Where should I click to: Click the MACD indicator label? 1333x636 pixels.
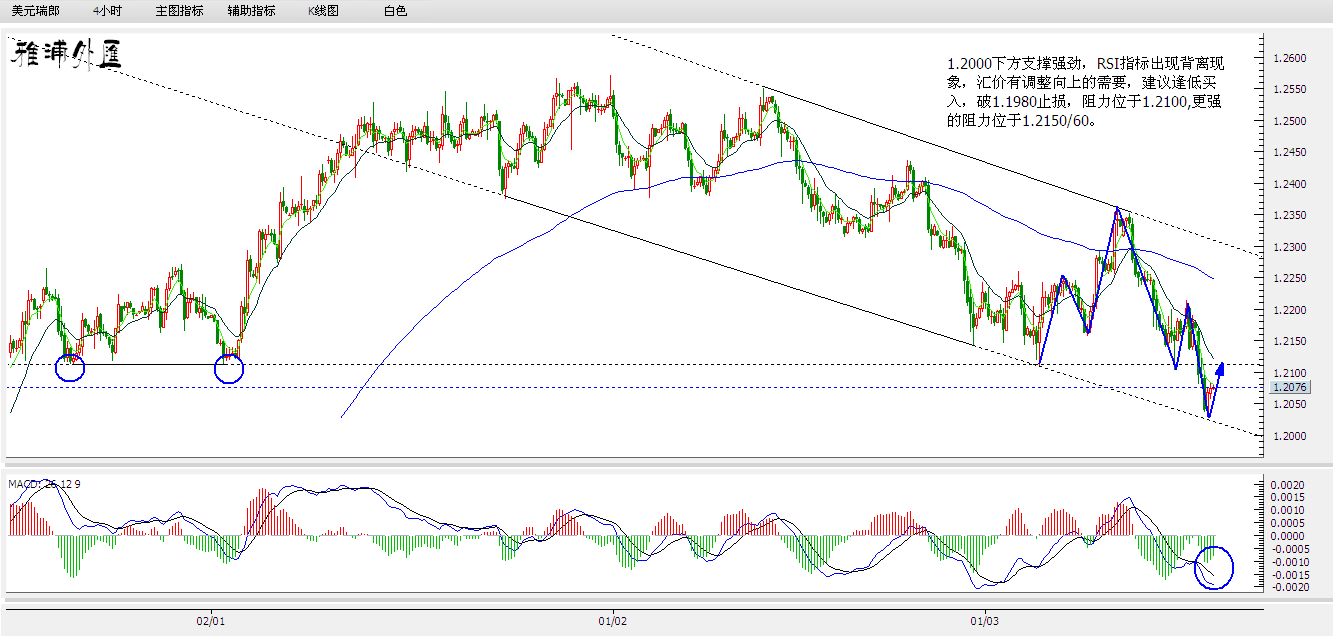pos(45,484)
